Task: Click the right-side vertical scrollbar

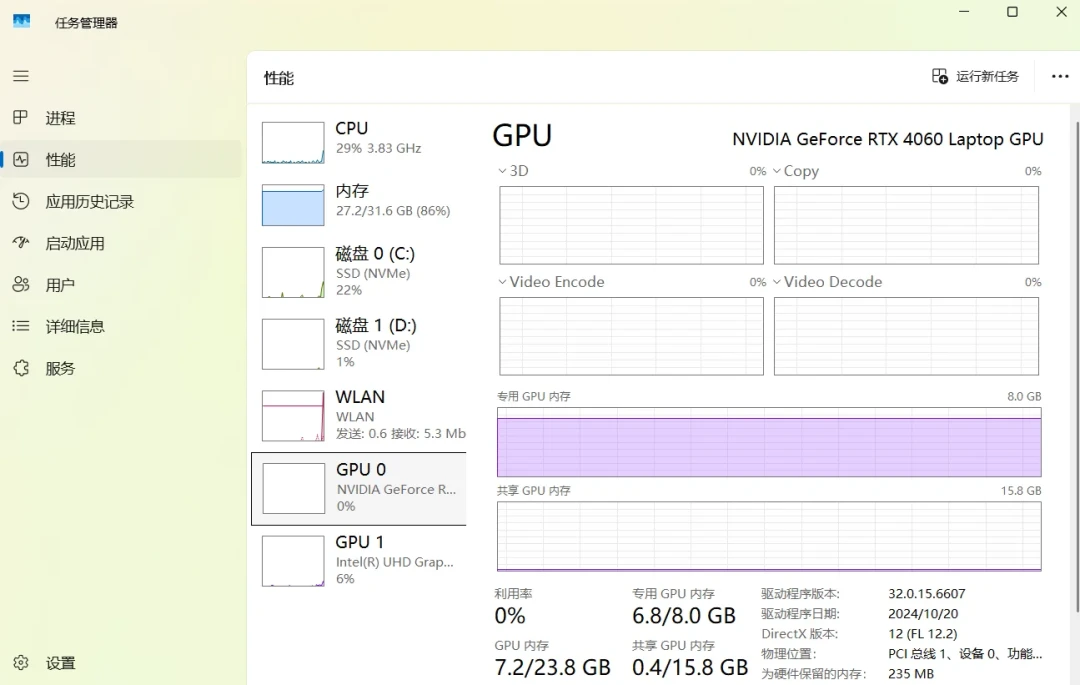Action: click(x=1077, y=367)
